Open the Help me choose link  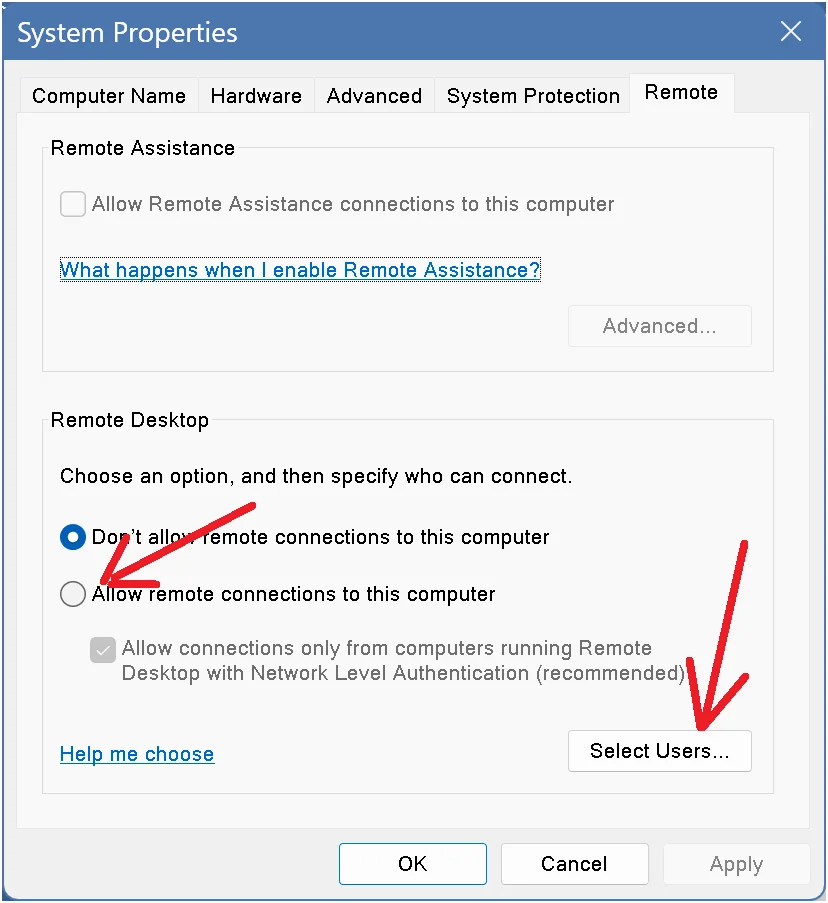(x=137, y=754)
